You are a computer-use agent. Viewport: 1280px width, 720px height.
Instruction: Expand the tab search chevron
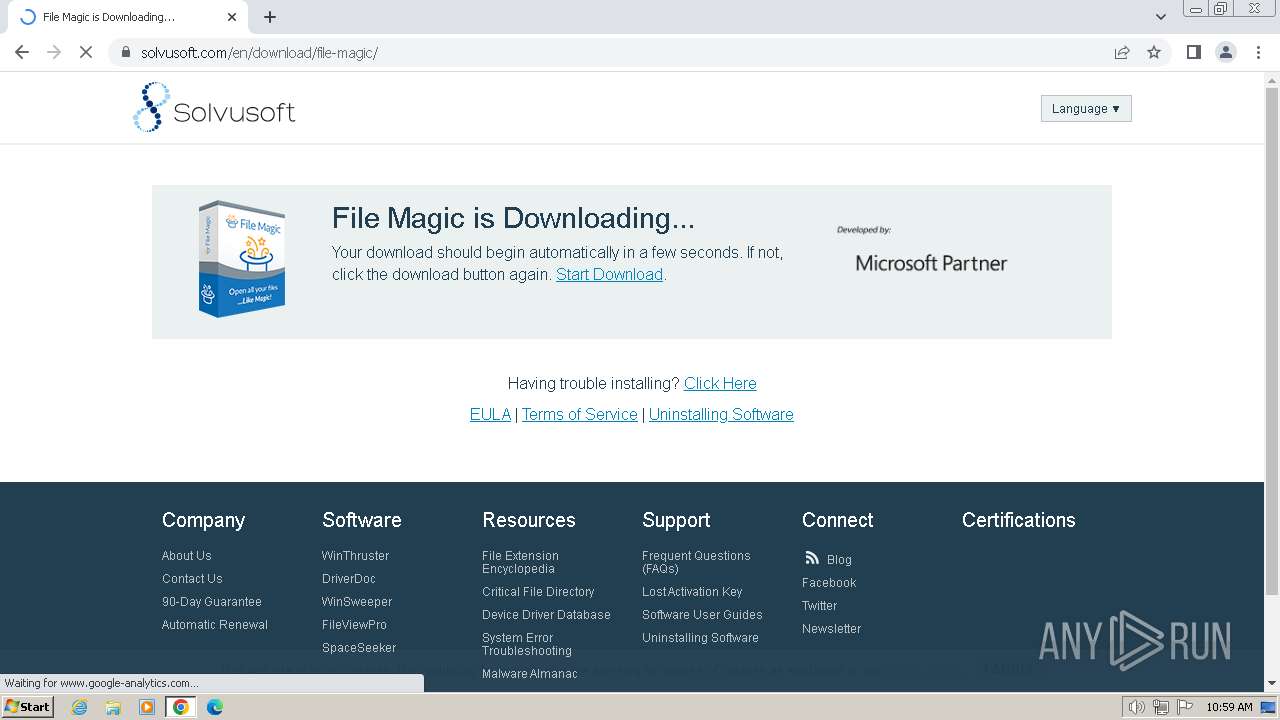(x=1161, y=17)
